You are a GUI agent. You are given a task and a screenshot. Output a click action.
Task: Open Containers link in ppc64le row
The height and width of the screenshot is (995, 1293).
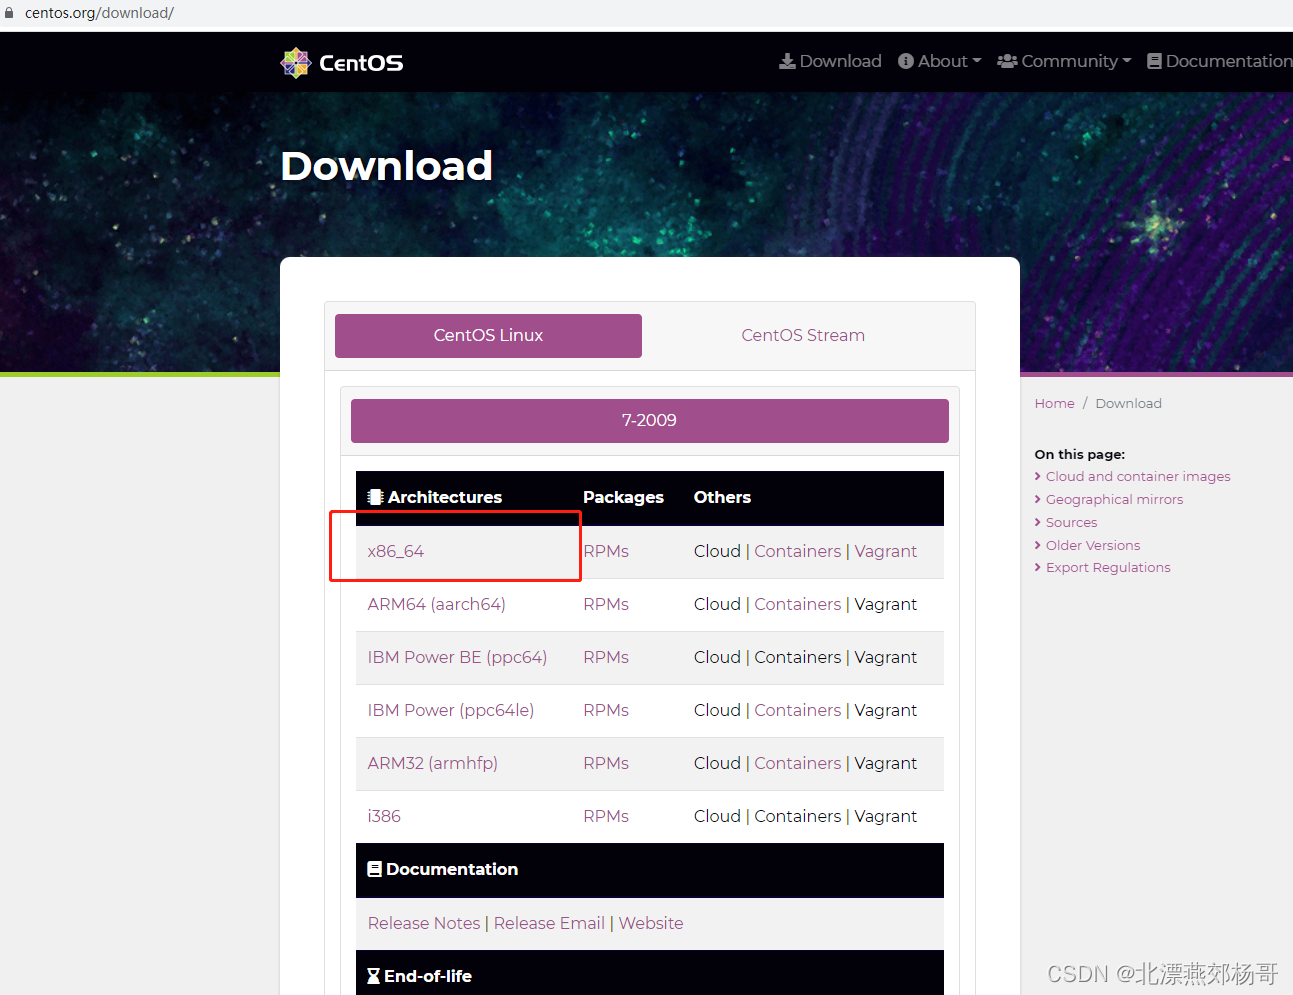[798, 710]
